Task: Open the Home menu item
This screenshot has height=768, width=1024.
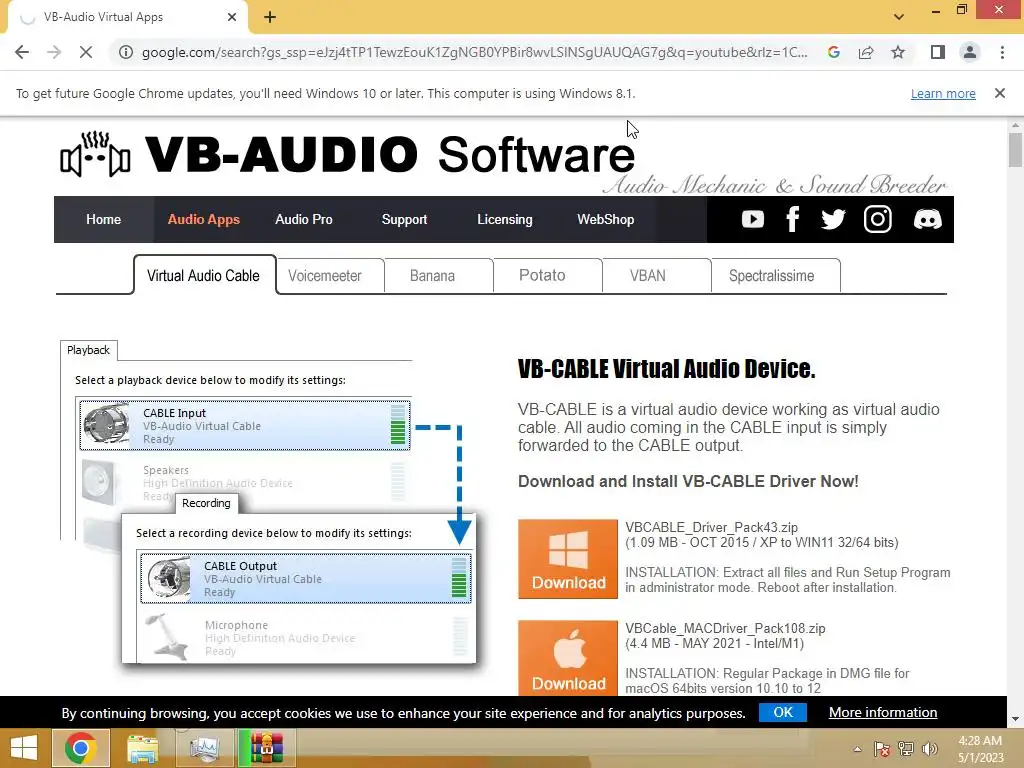Action: [103, 219]
